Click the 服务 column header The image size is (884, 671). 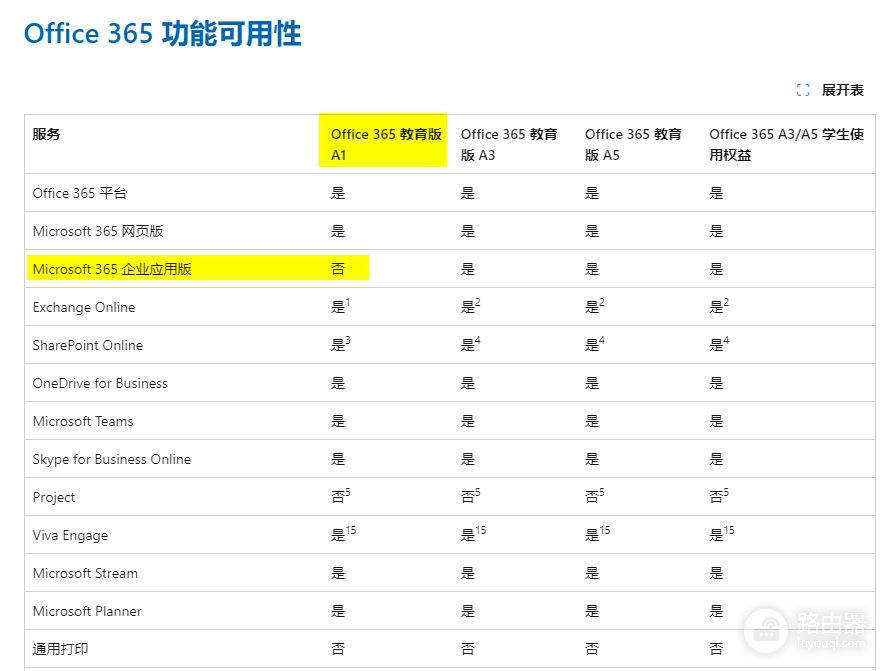[46, 134]
